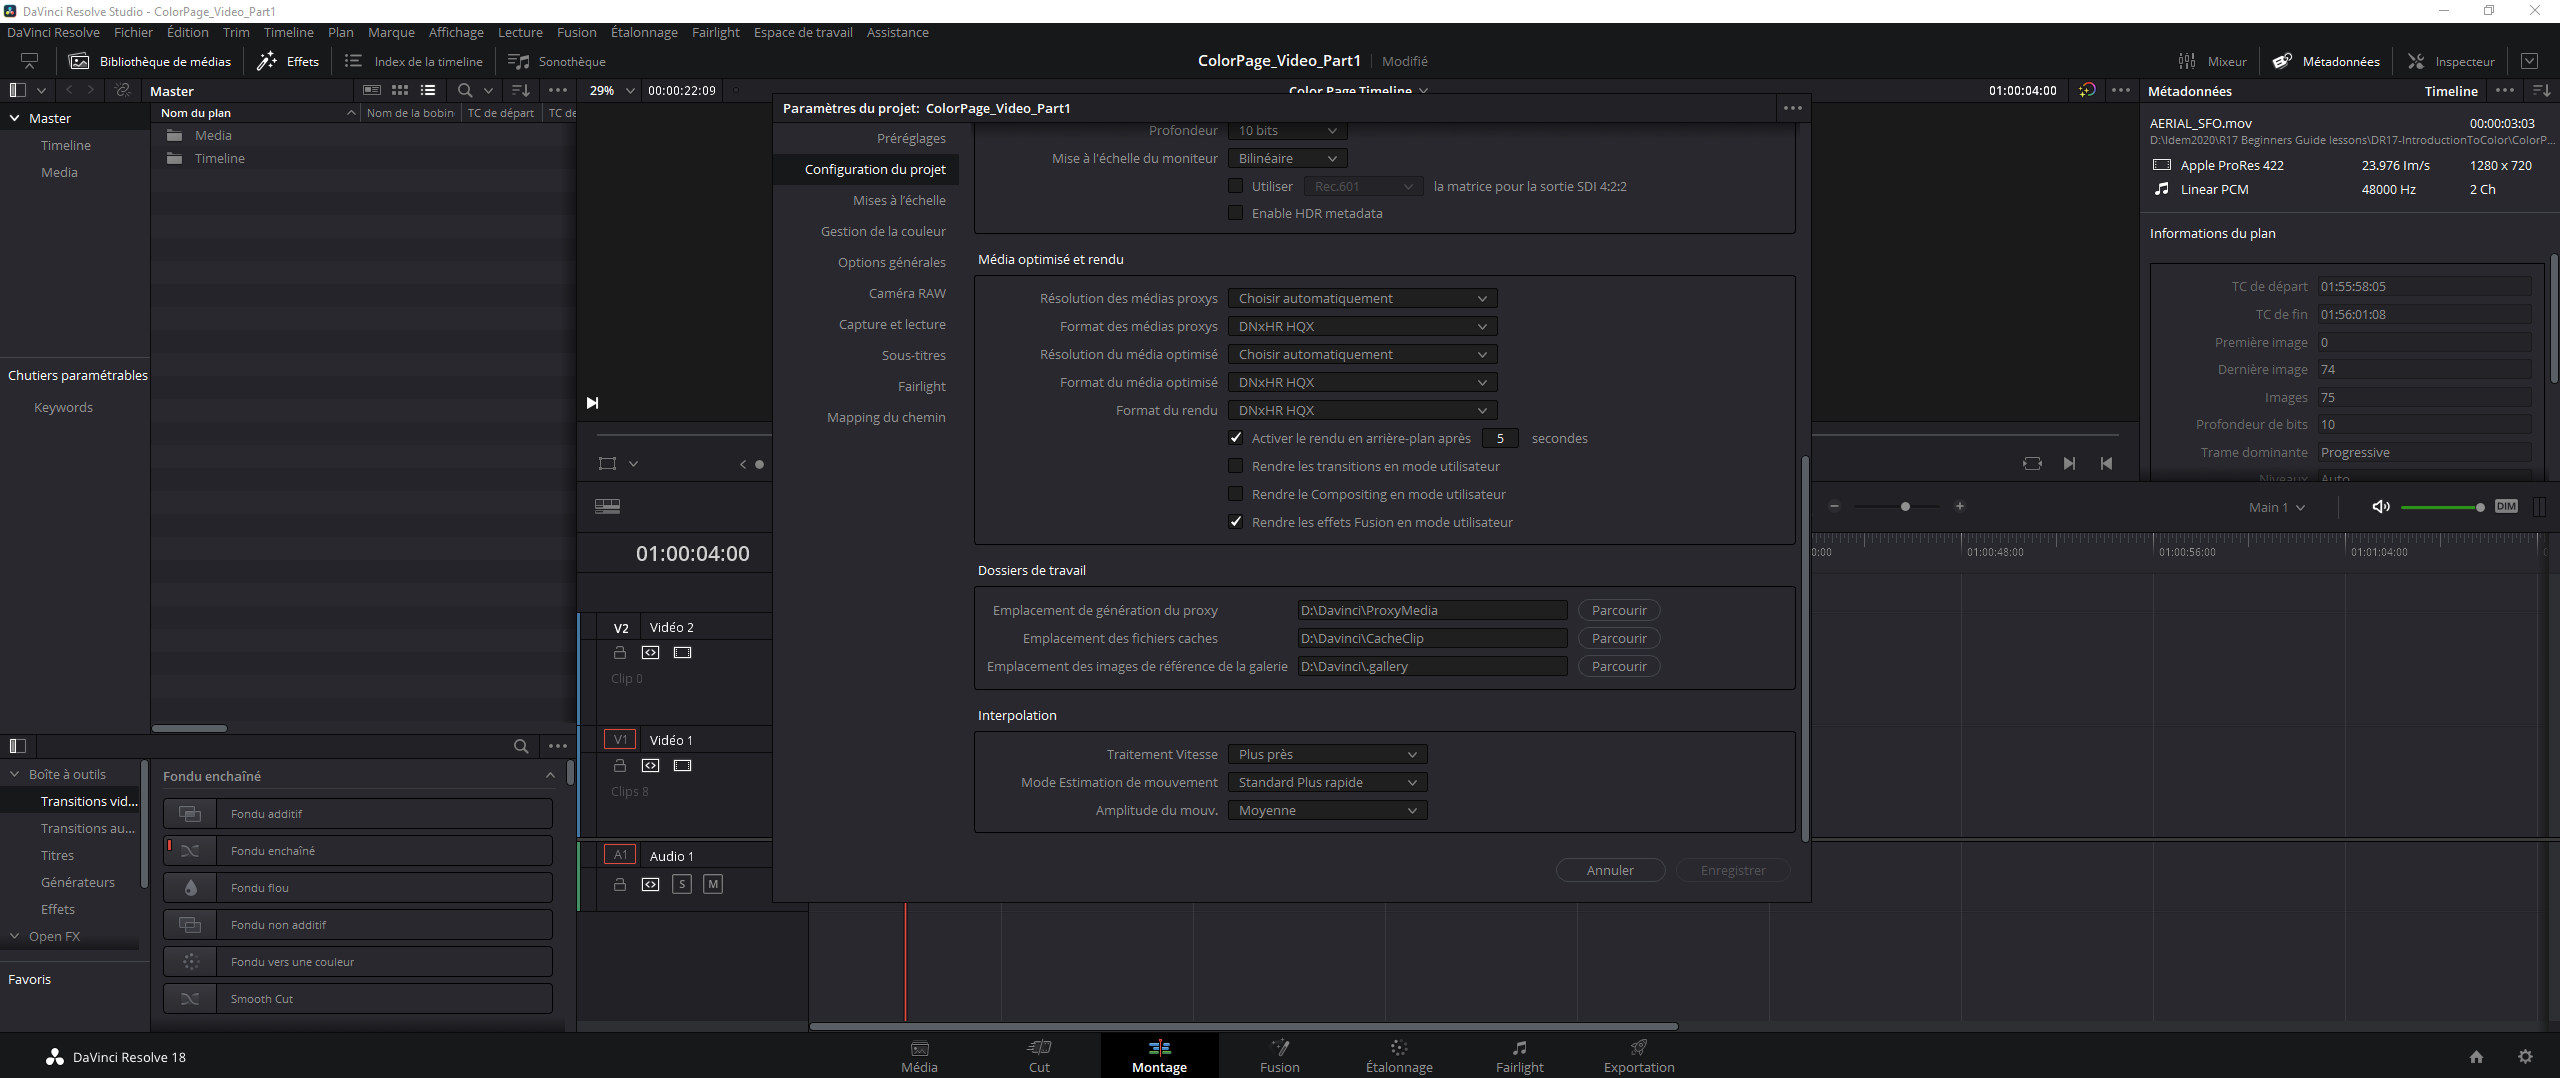Toggle the Effets panel
This screenshot has width=2560, height=1078.
288,61
